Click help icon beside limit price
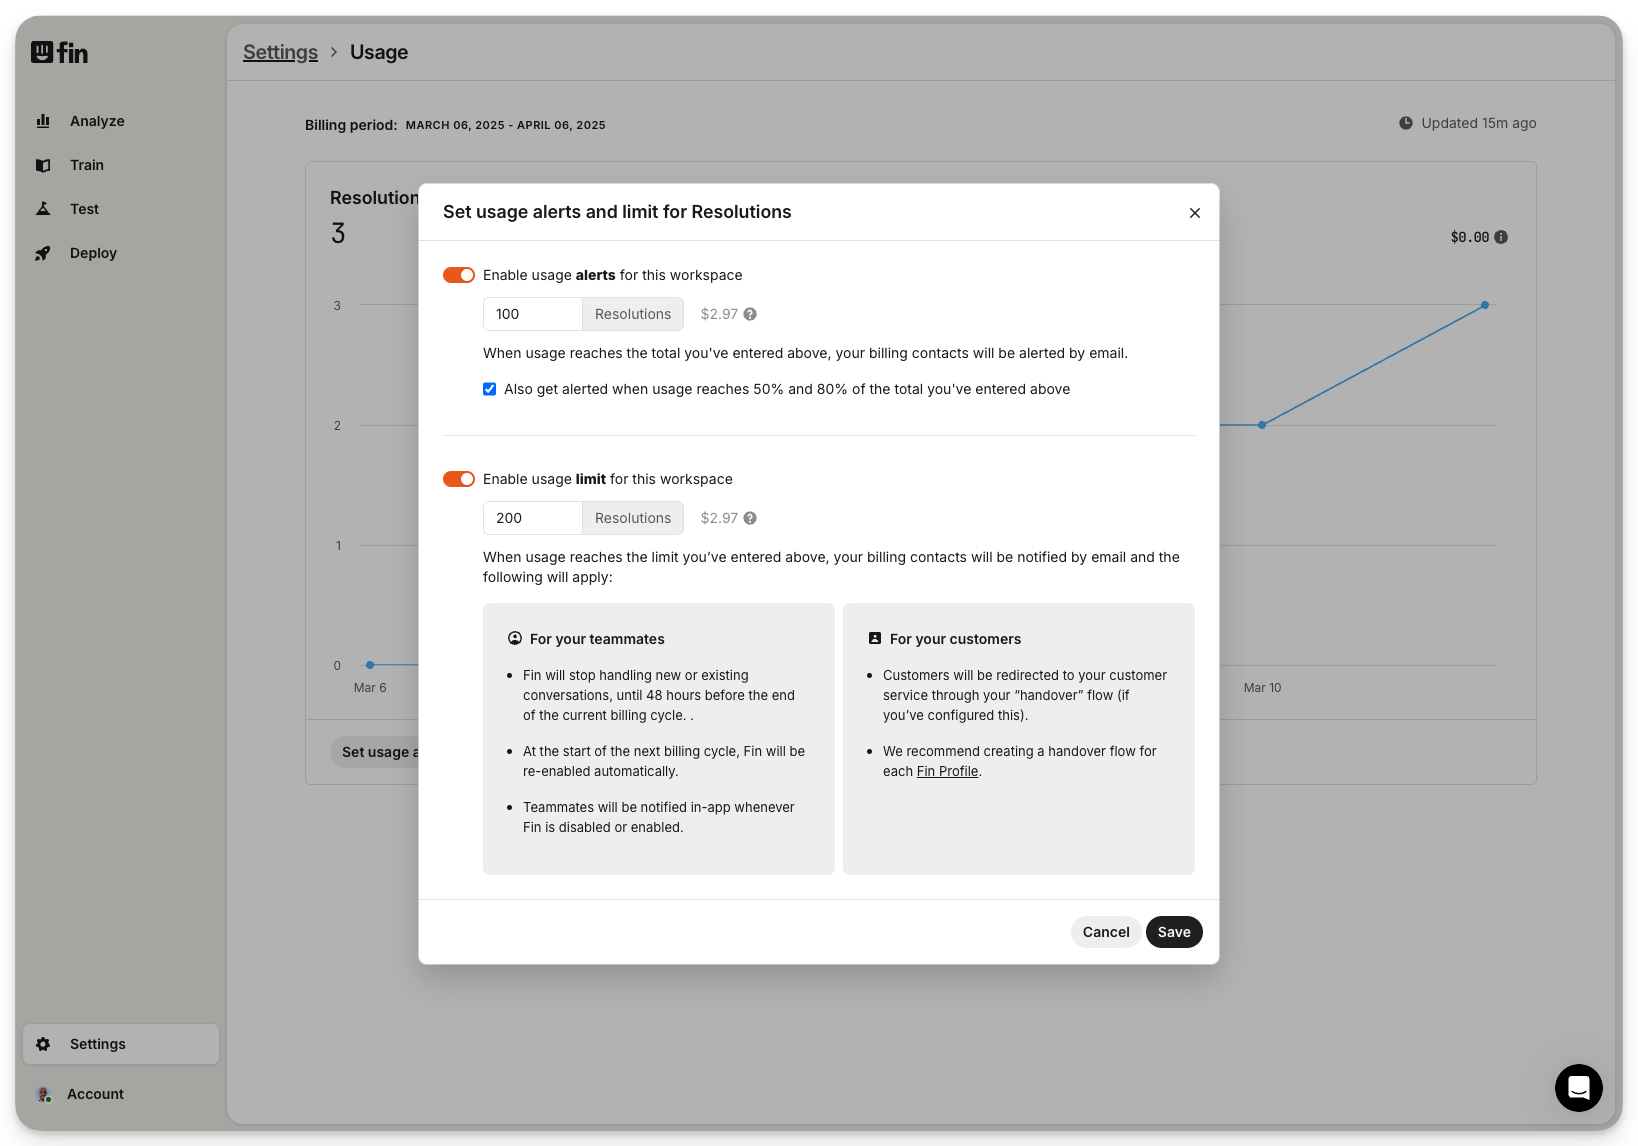 [750, 518]
